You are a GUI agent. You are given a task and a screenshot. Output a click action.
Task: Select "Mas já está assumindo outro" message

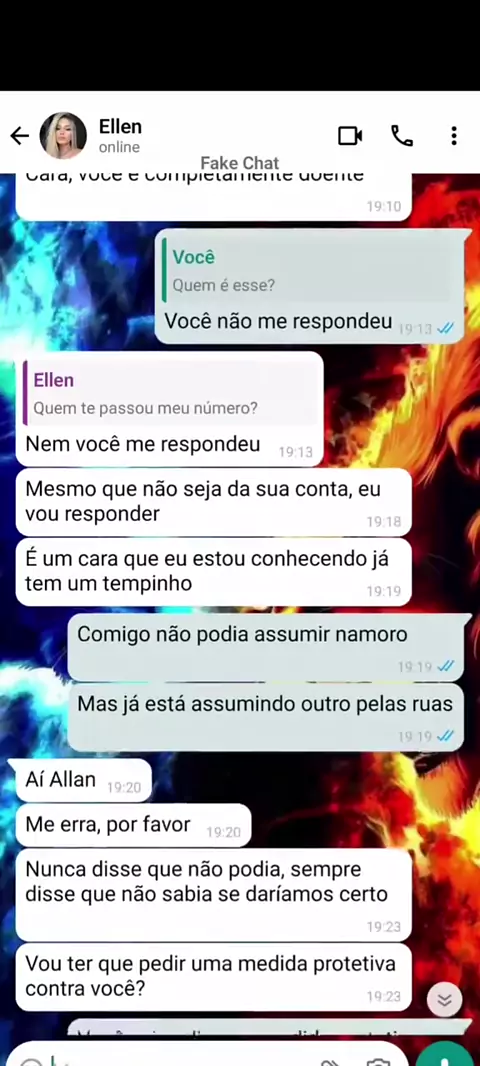click(266, 717)
